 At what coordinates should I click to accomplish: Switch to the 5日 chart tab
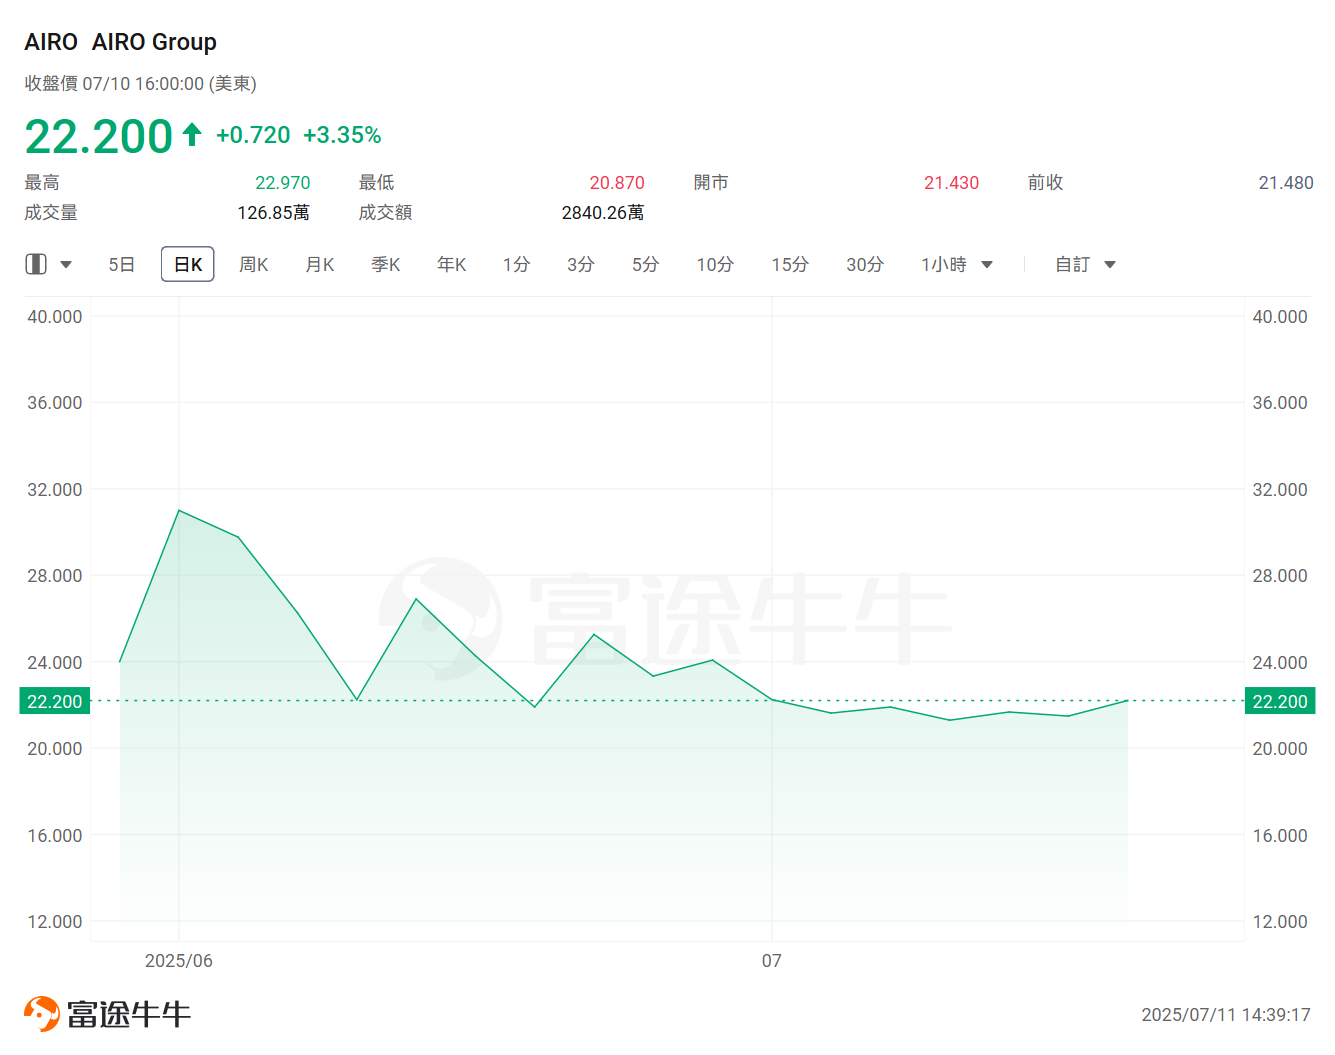tap(121, 265)
